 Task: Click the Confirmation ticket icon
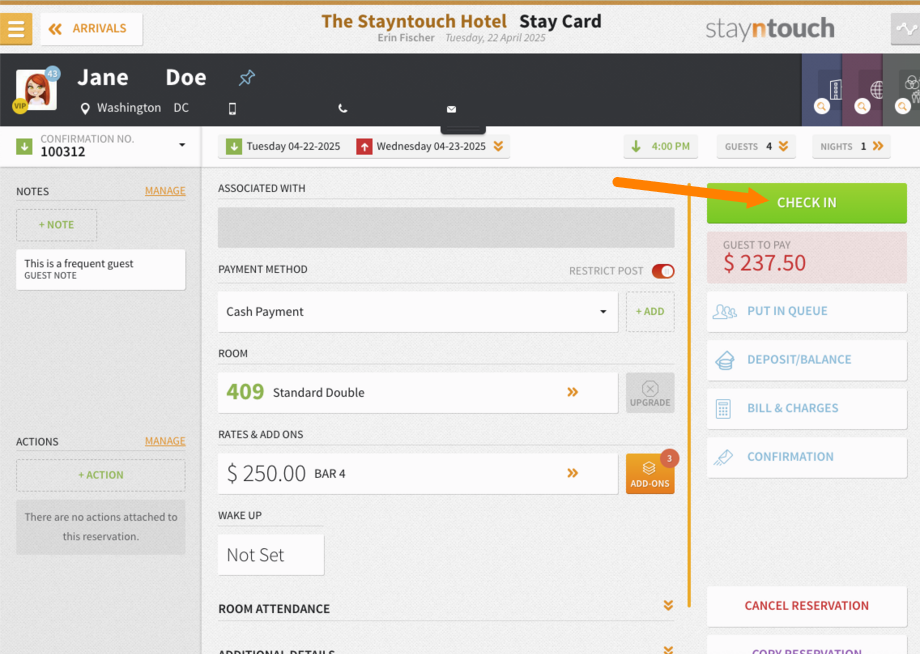723,458
